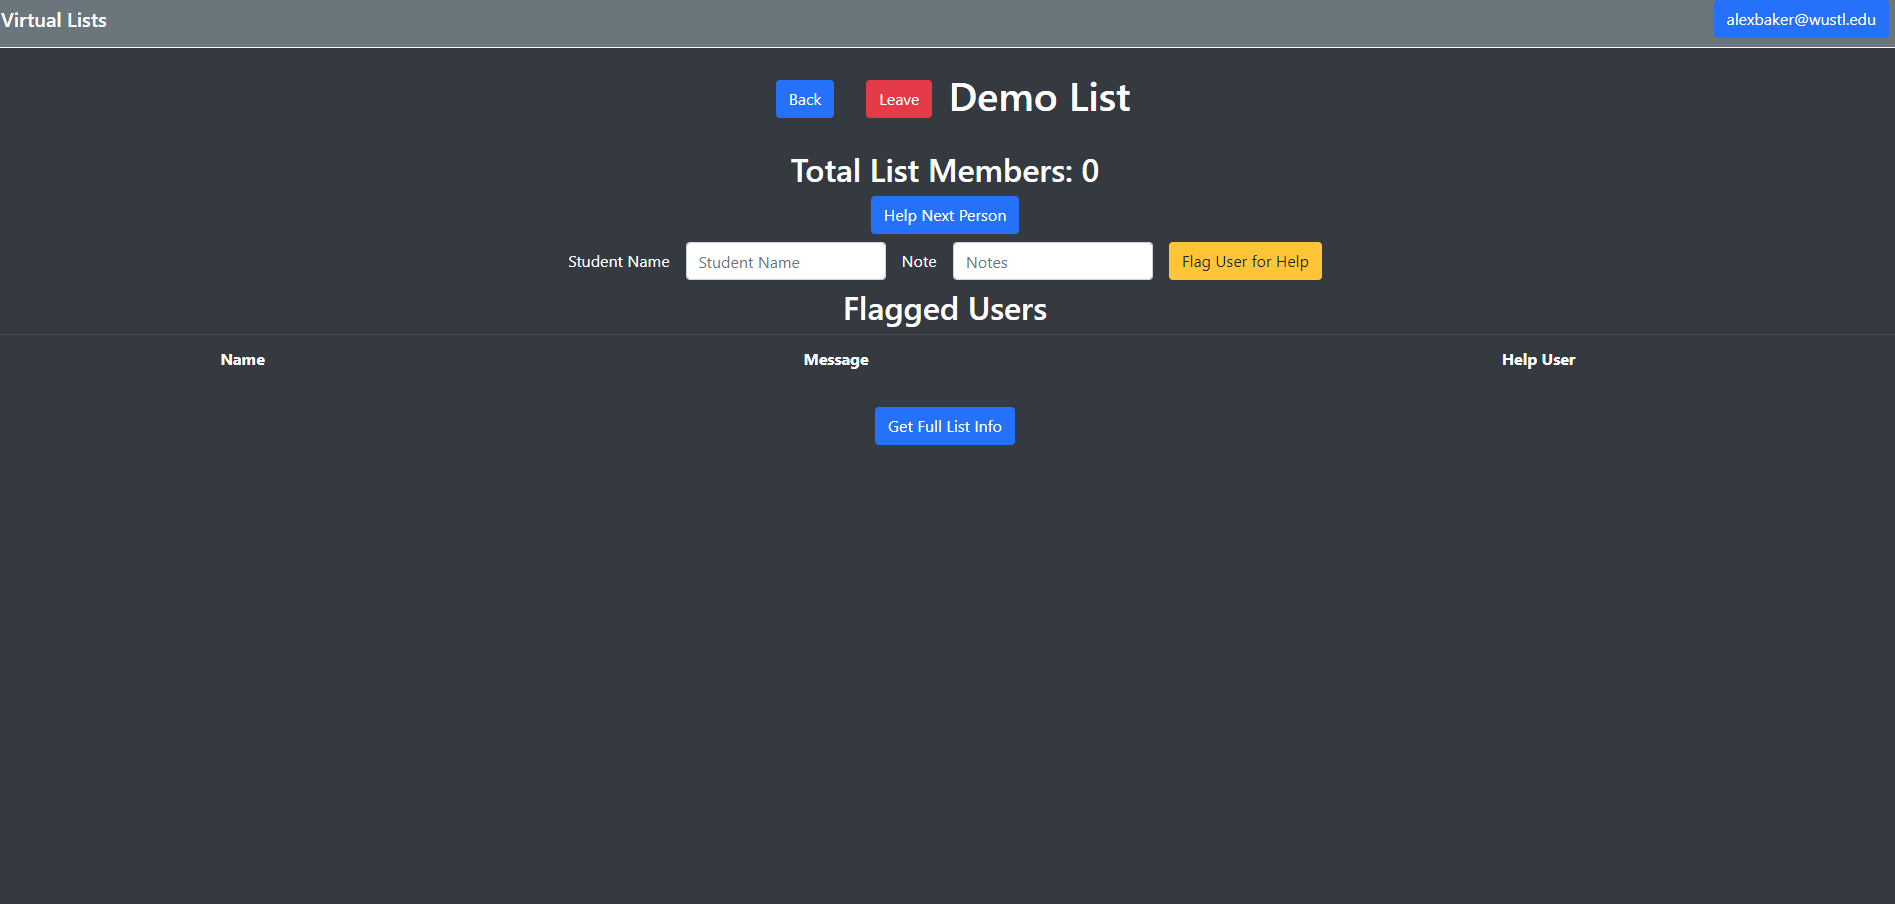Click Help Next Person
This screenshot has width=1895, height=904.
tap(944, 215)
